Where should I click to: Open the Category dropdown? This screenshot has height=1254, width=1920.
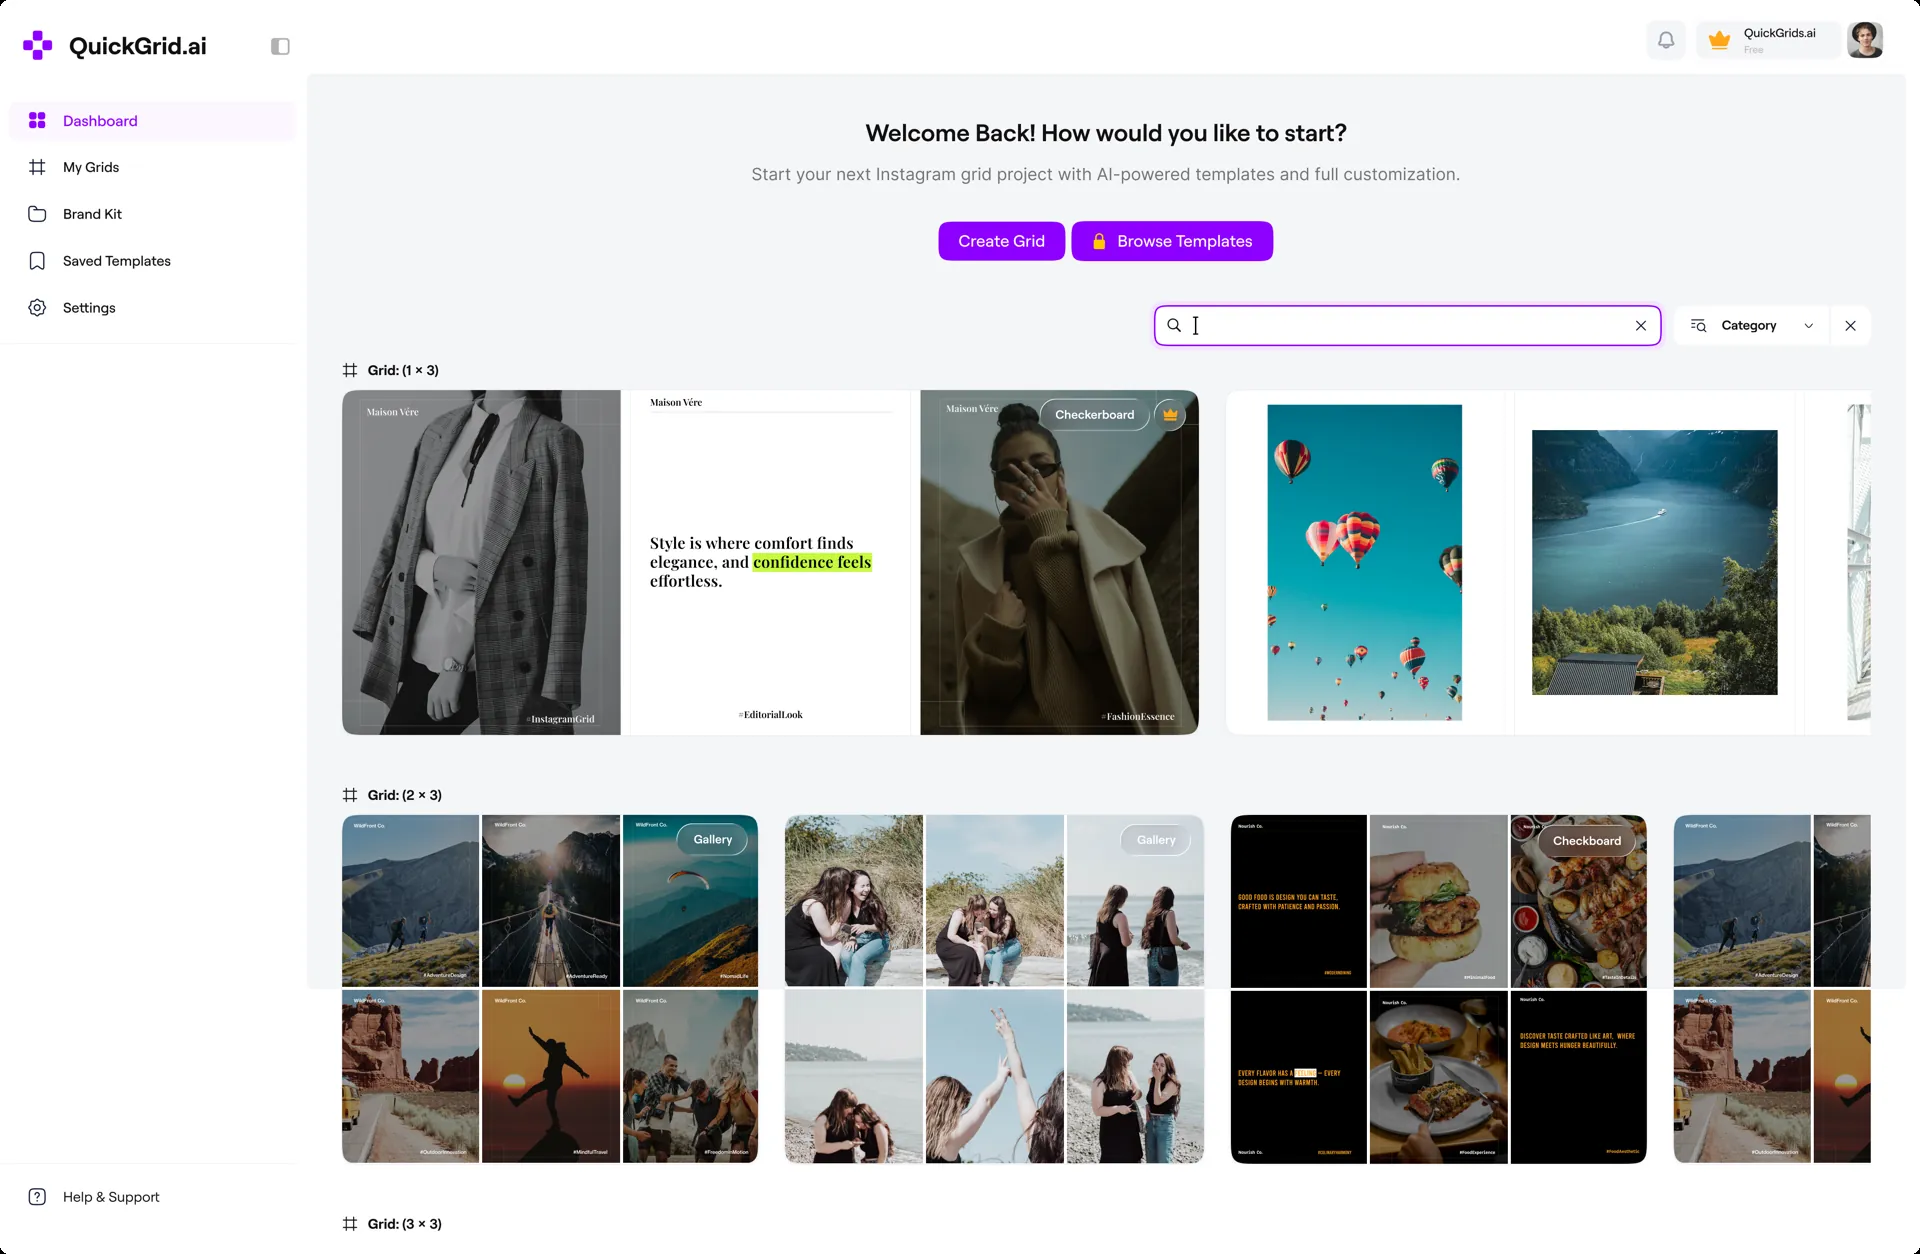(x=1752, y=326)
